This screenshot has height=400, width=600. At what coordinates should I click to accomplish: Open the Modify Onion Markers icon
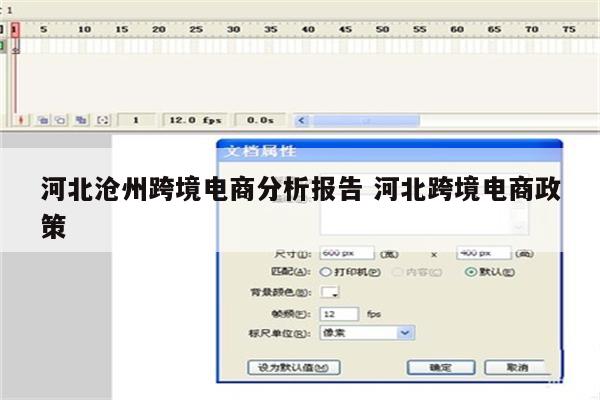pyautogui.click(x=103, y=120)
